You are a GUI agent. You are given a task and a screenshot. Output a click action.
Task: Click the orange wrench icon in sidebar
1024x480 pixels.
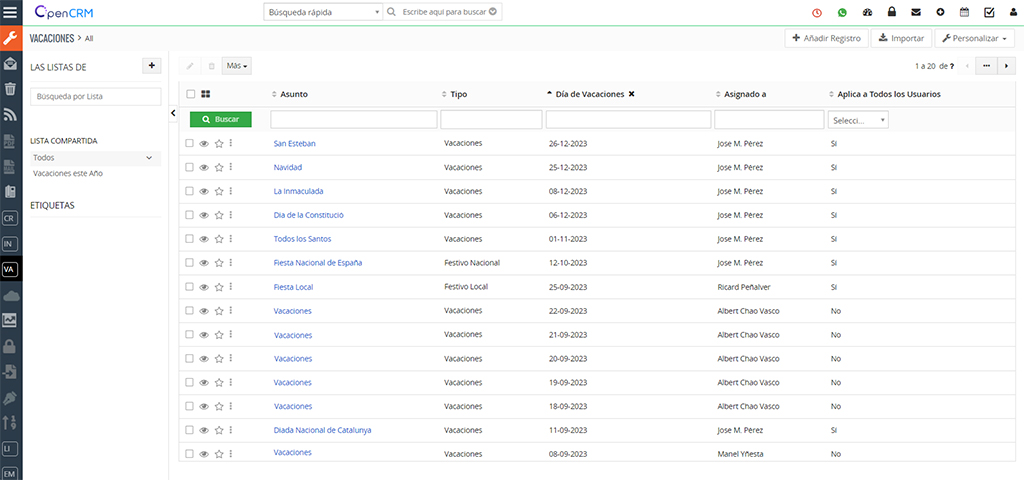point(10,38)
